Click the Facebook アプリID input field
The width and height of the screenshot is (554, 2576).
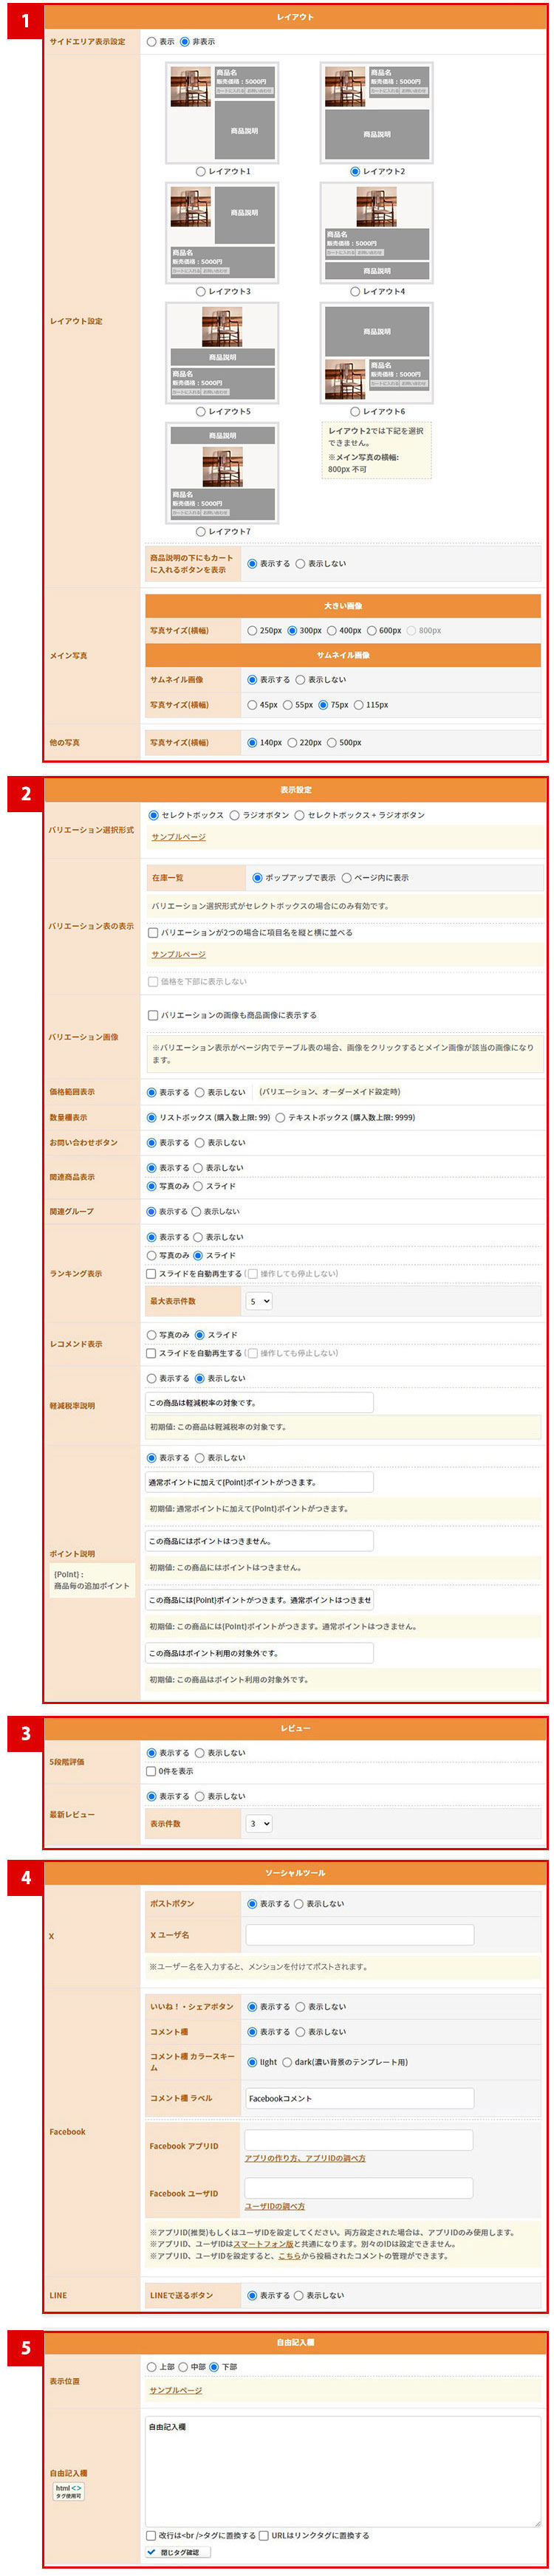point(360,2139)
